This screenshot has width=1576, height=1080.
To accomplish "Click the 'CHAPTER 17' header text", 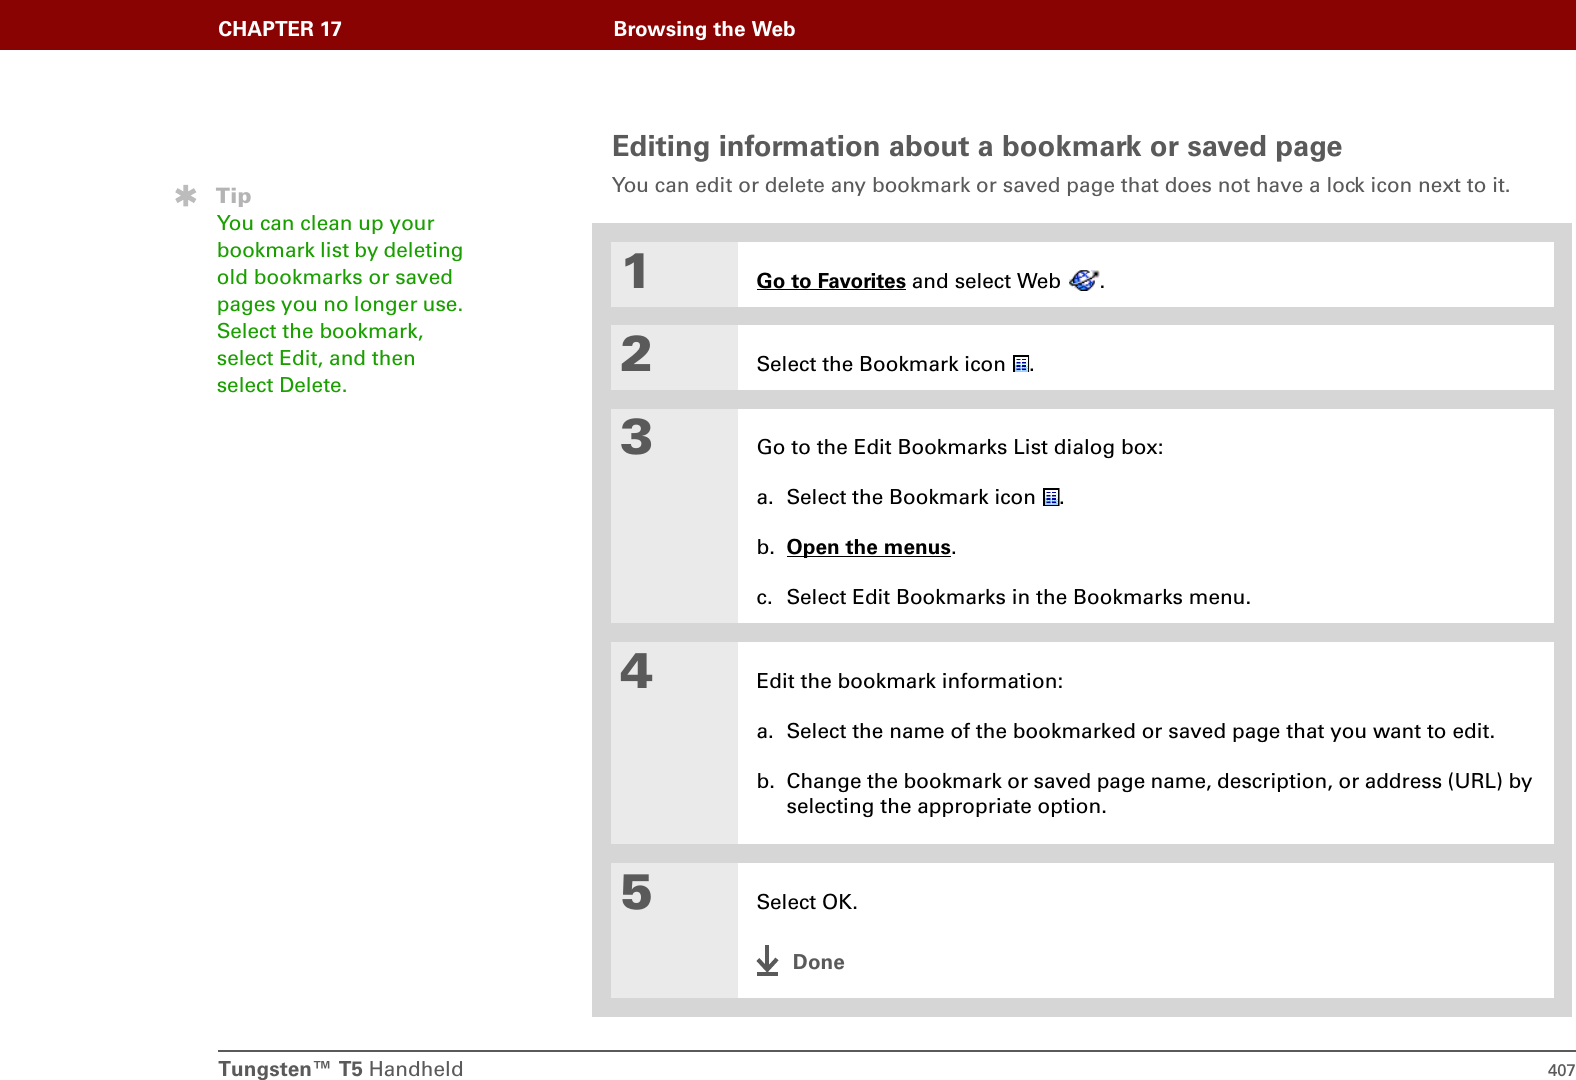I will [x=280, y=29].
